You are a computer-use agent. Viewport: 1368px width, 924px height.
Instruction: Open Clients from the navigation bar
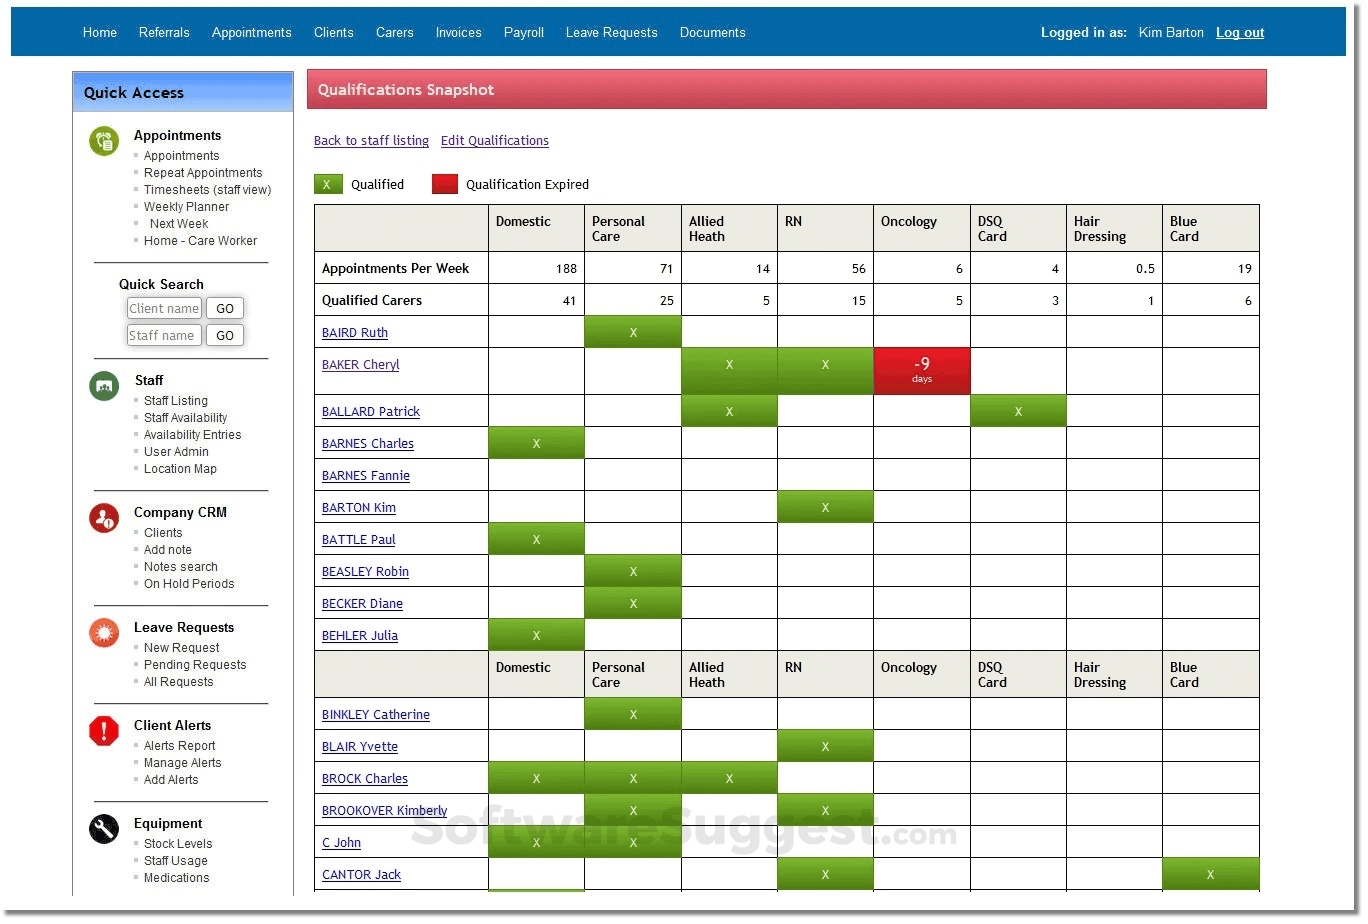tap(333, 32)
